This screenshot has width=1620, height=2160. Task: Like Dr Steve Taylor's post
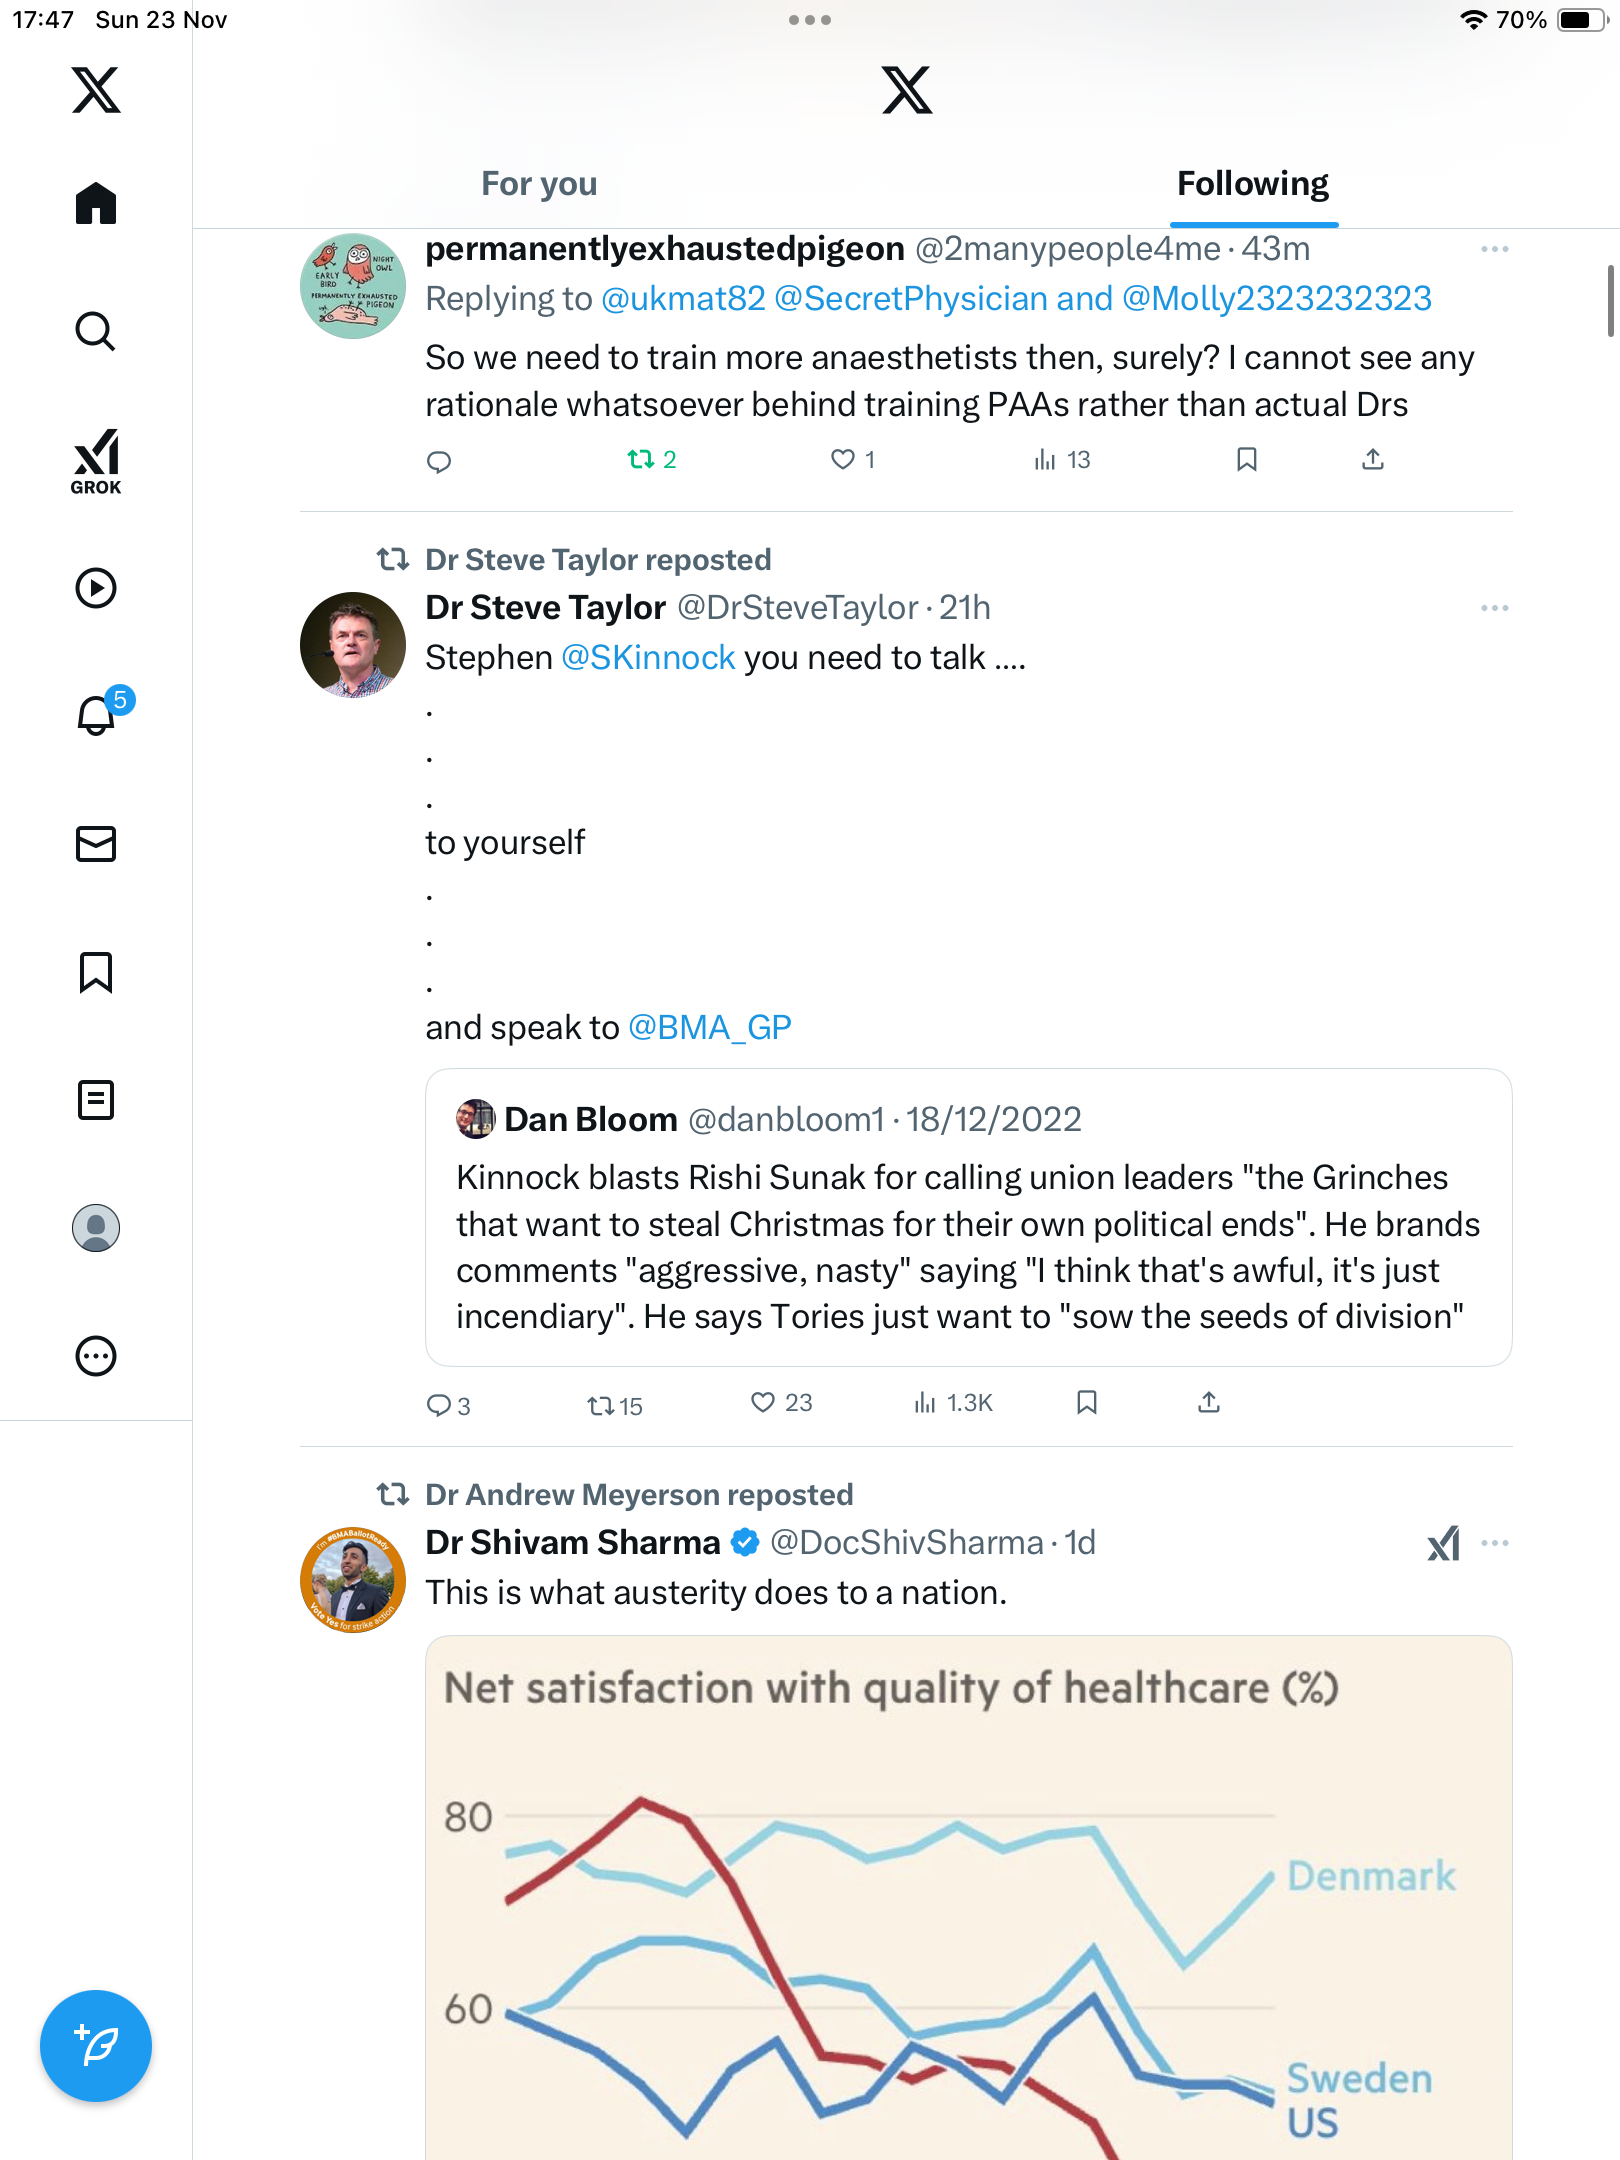[763, 1403]
